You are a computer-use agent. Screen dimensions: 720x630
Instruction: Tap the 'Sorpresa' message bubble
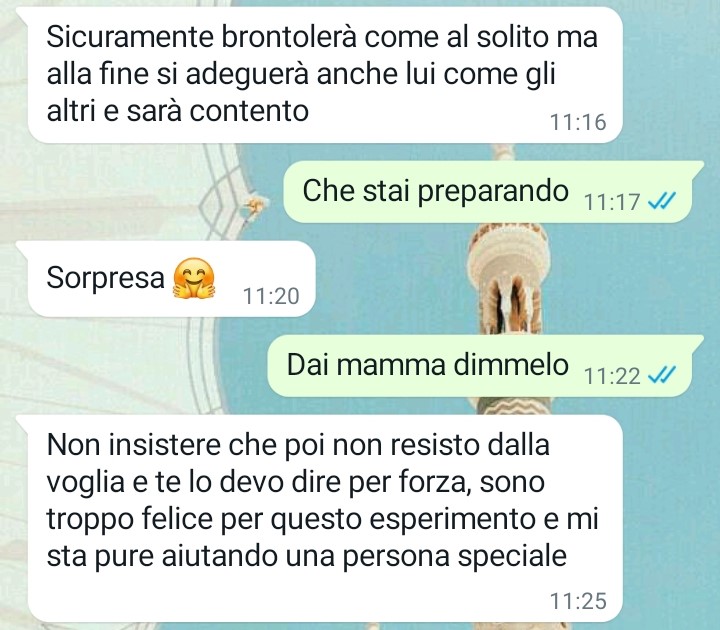tap(171, 279)
